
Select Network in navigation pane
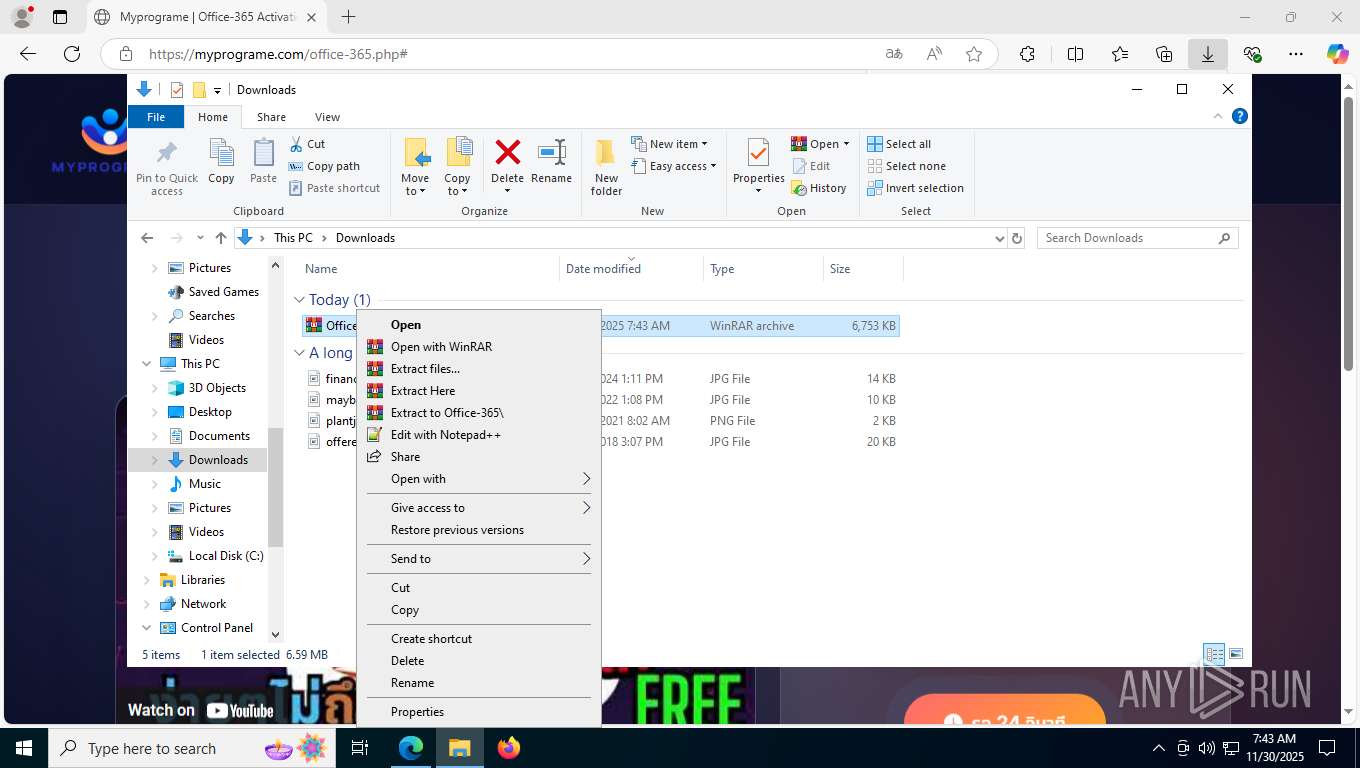pyautogui.click(x=203, y=604)
